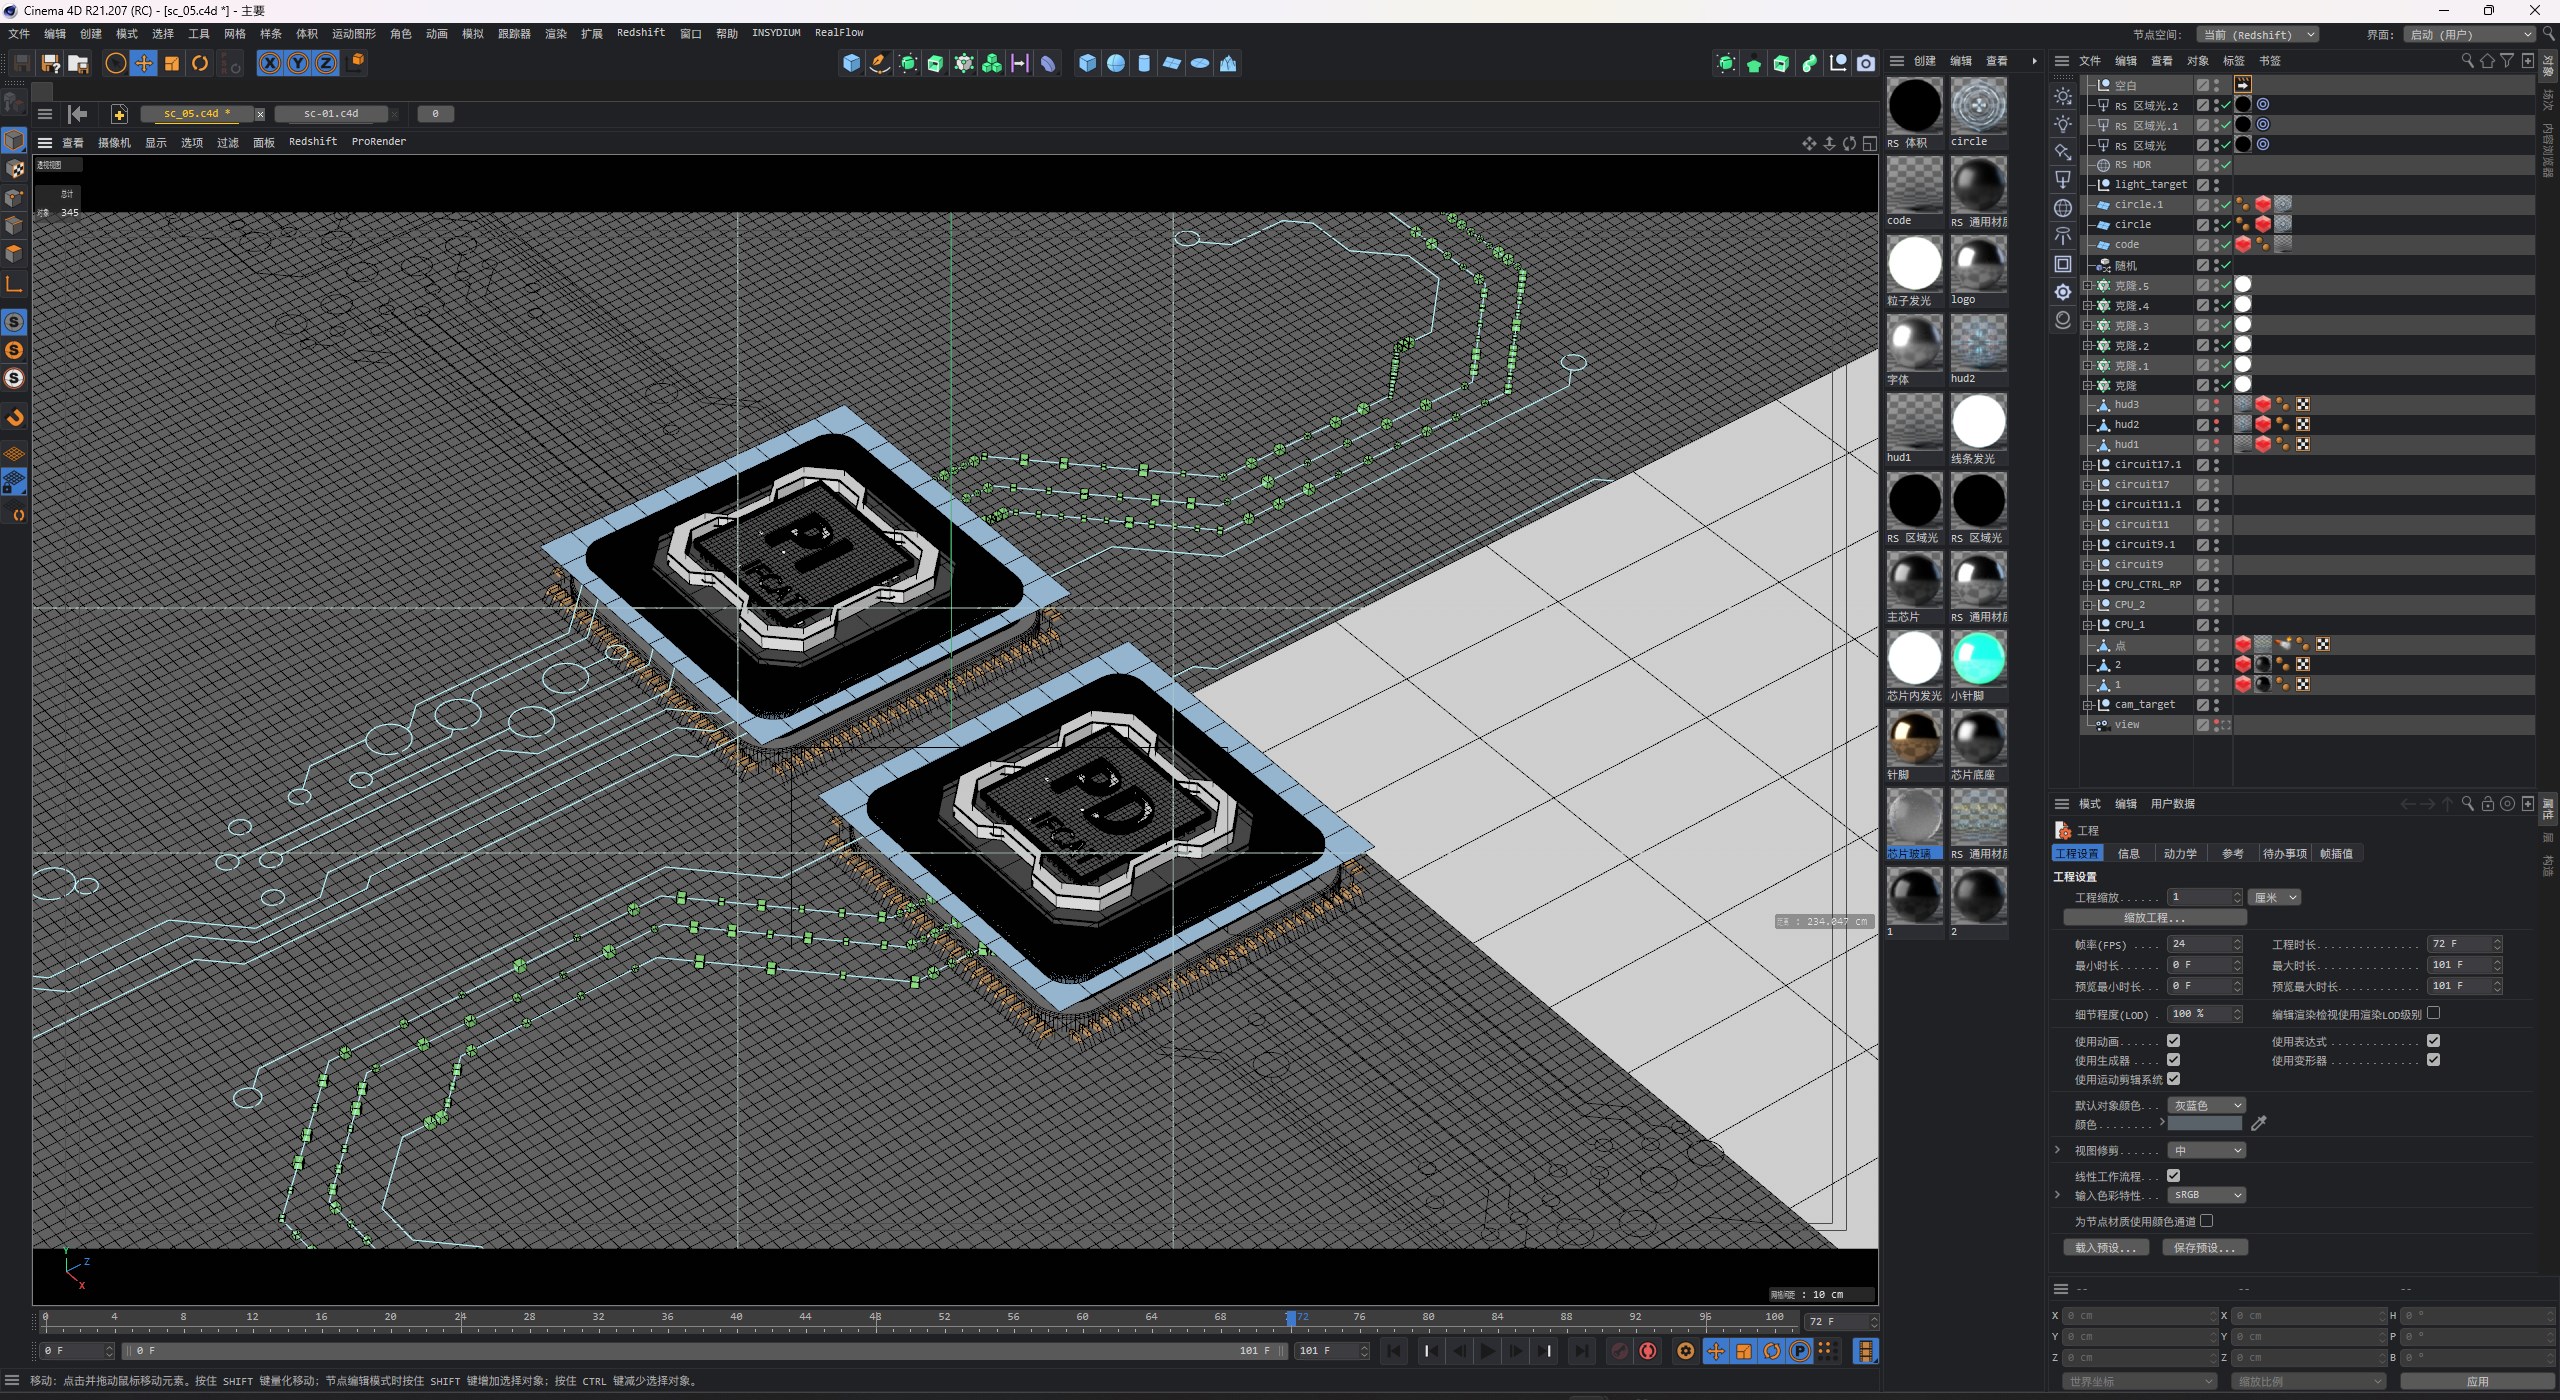The width and height of the screenshot is (2560, 1400).
Task: Switch to the sc-01.c4d document tab
Action: coord(331,114)
